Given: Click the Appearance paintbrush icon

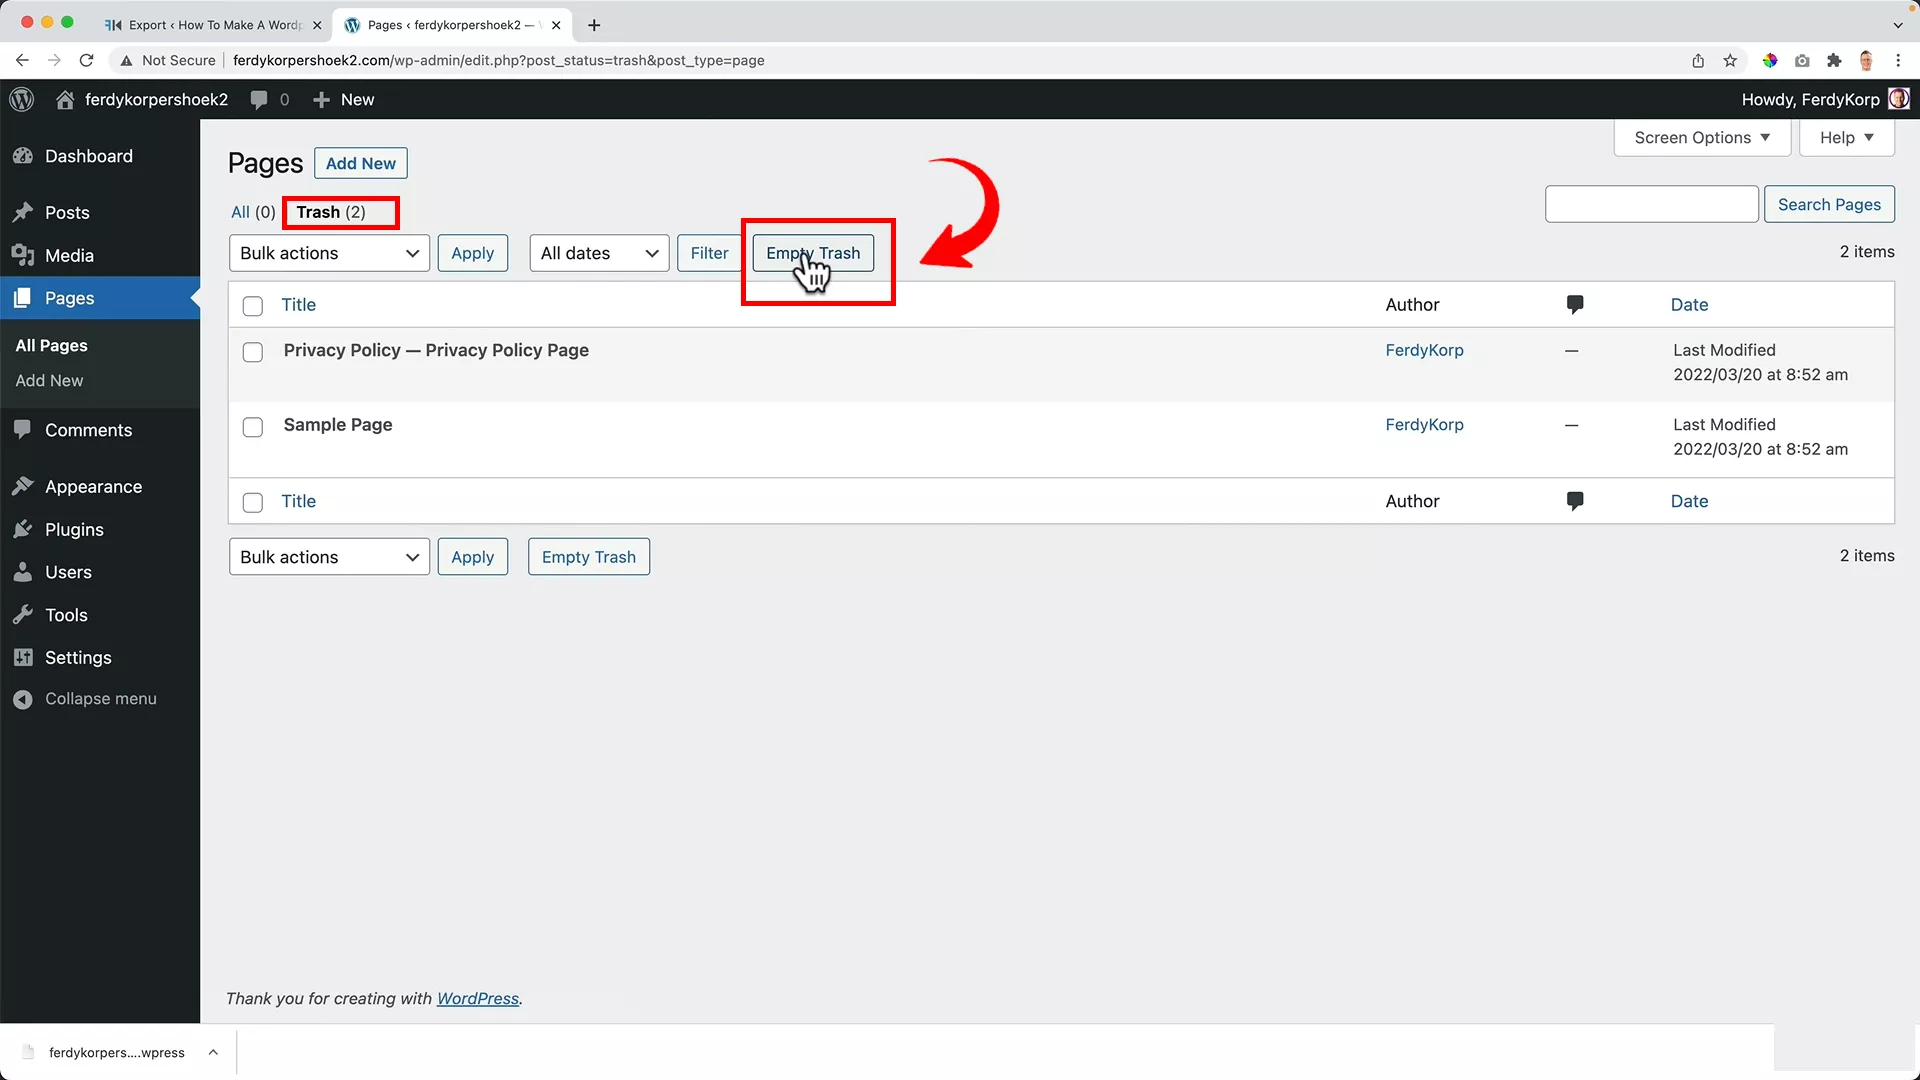Looking at the screenshot, I should (24, 486).
